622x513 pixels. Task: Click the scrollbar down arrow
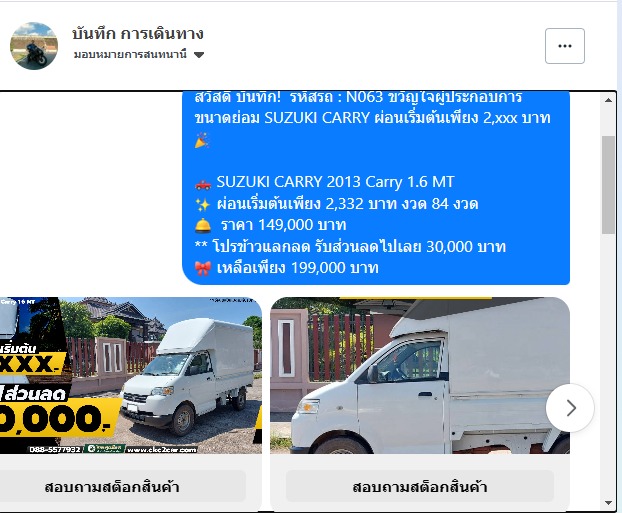(x=608, y=503)
